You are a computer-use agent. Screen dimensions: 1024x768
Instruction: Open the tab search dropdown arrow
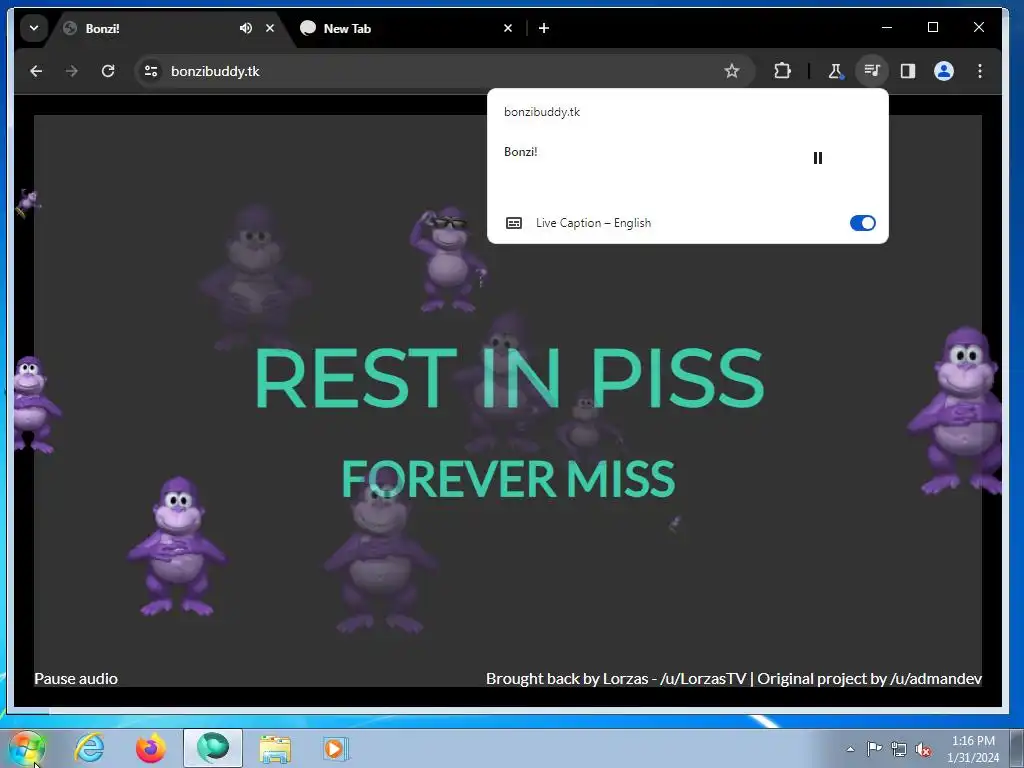click(34, 28)
